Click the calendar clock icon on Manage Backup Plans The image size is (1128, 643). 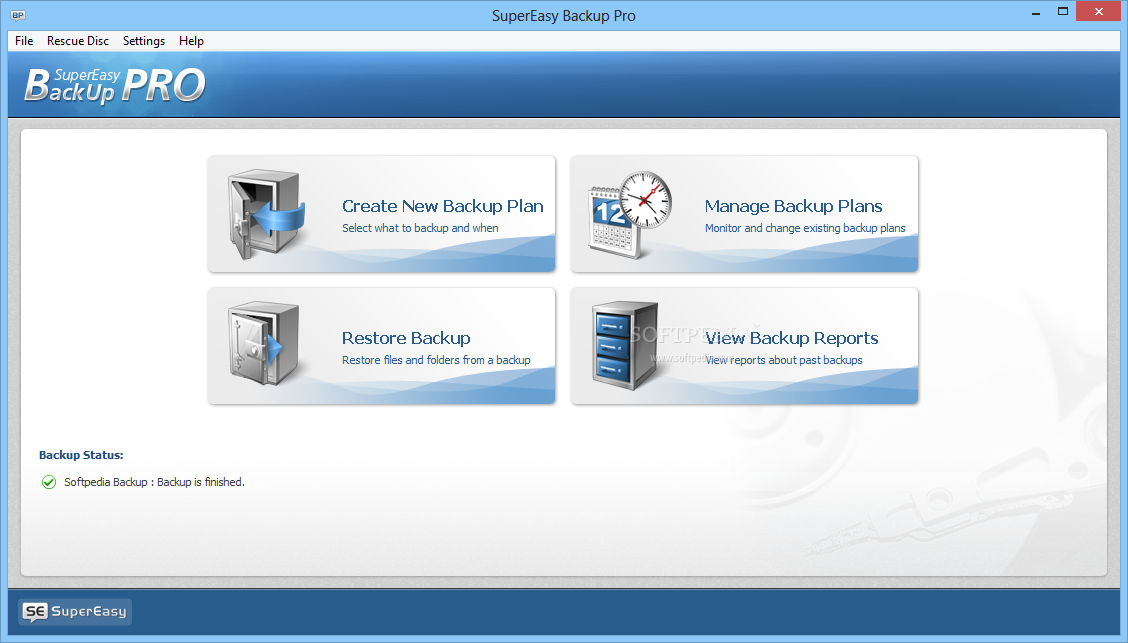click(x=629, y=214)
